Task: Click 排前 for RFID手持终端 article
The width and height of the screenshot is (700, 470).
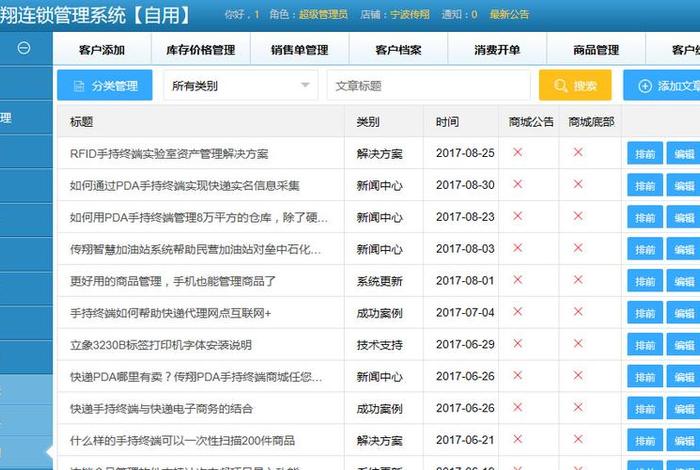Action: [x=645, y=154]
